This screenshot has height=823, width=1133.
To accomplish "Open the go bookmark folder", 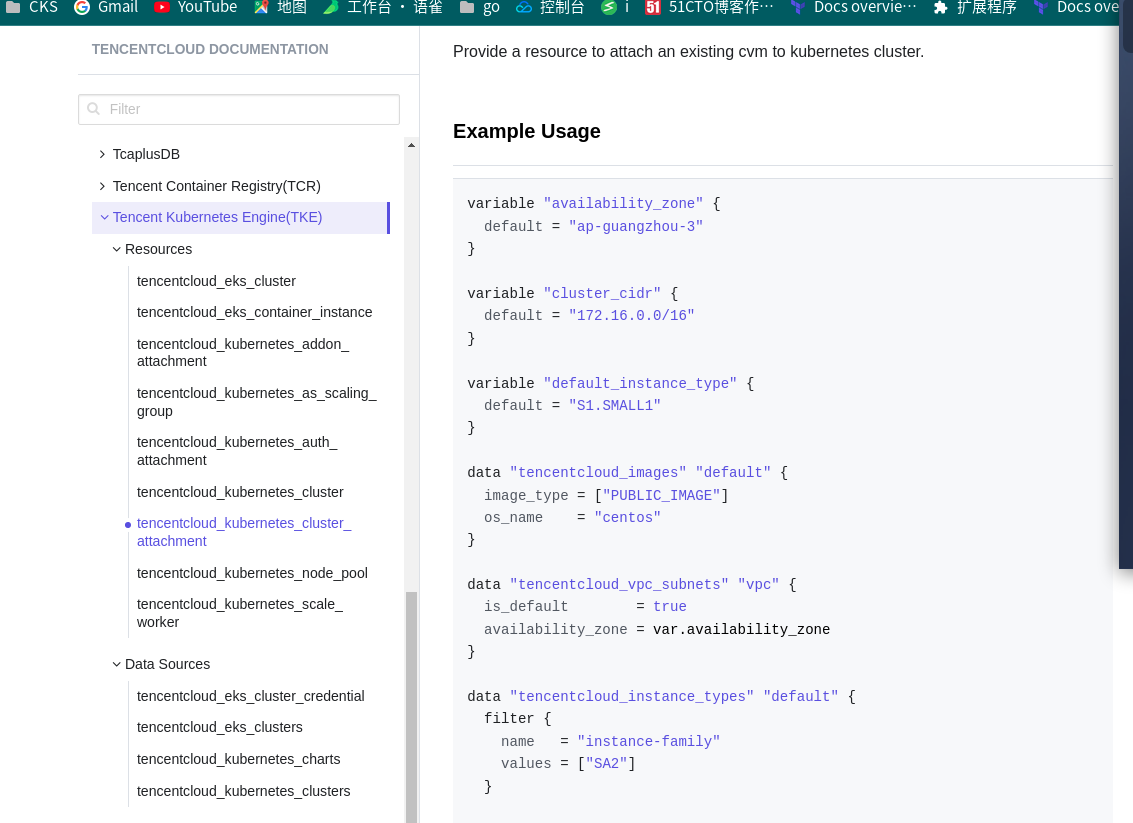I will pos(480,7).
